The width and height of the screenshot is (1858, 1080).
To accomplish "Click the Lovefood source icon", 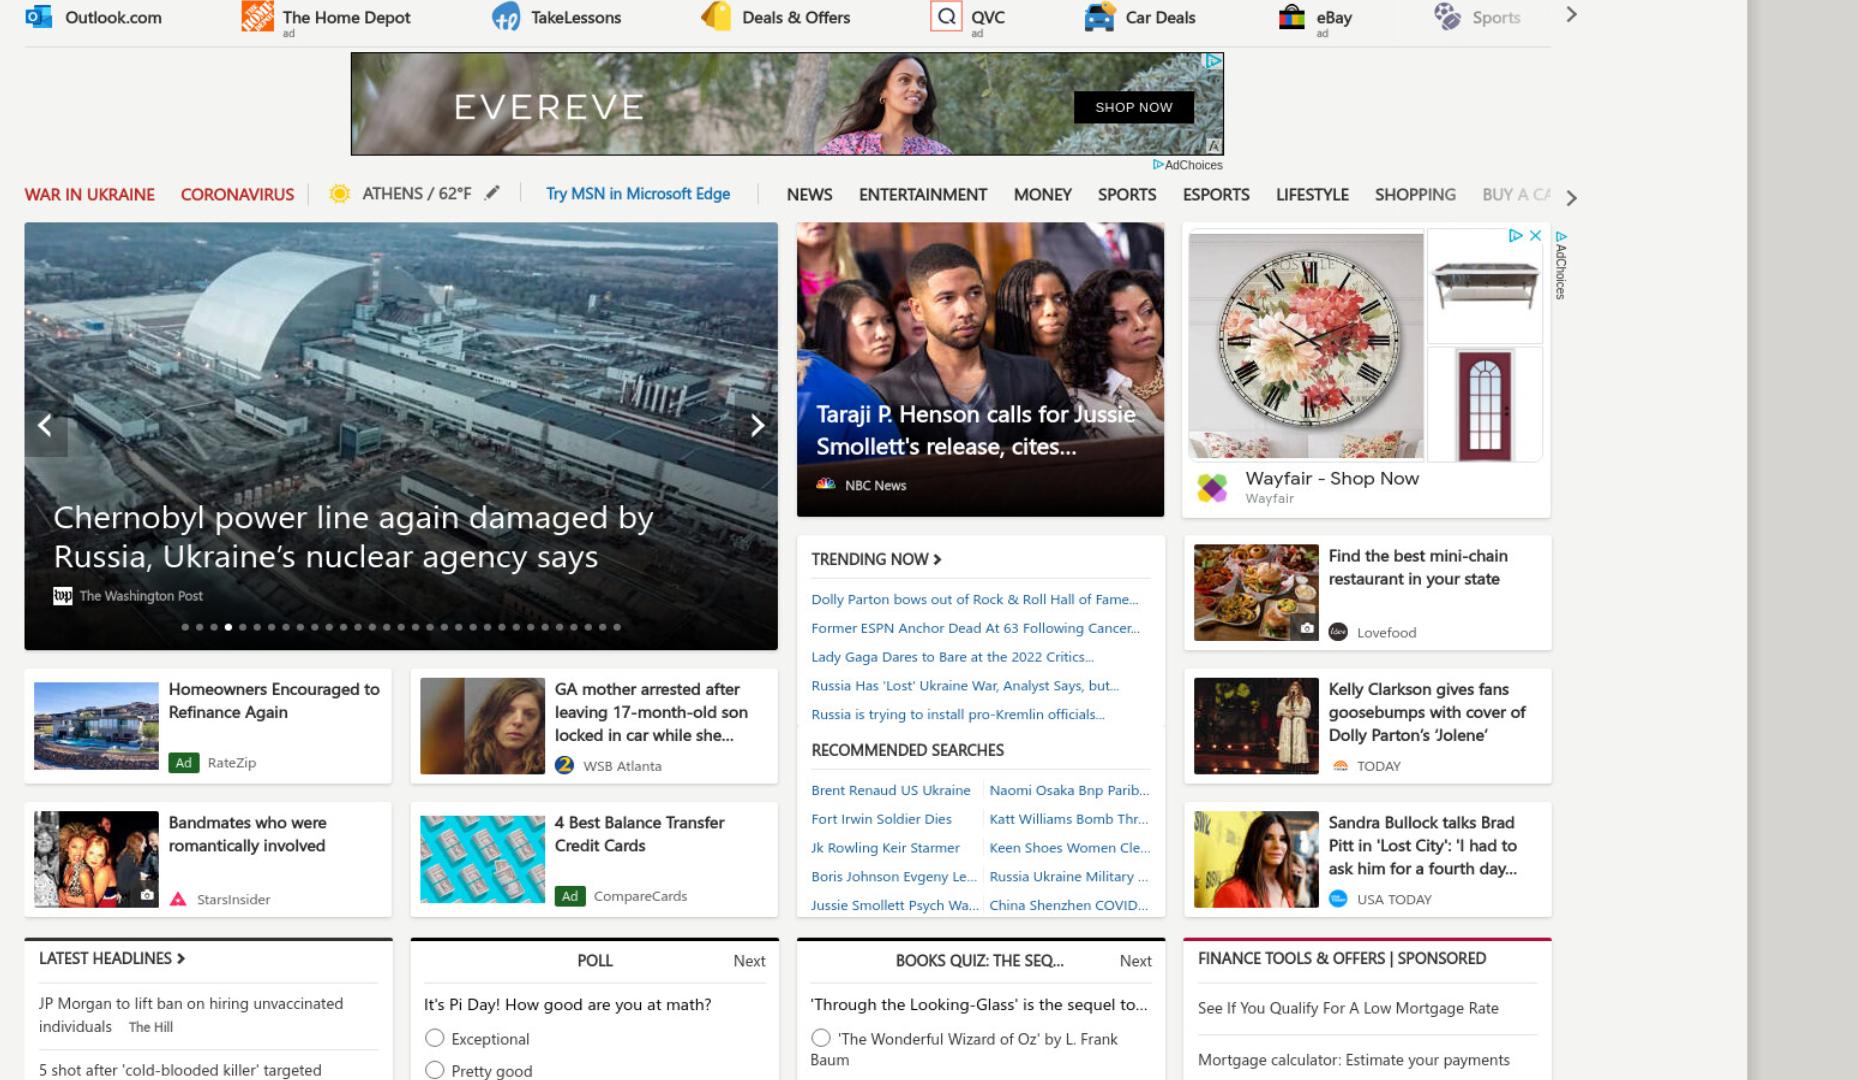I will tap(1338, 632).
